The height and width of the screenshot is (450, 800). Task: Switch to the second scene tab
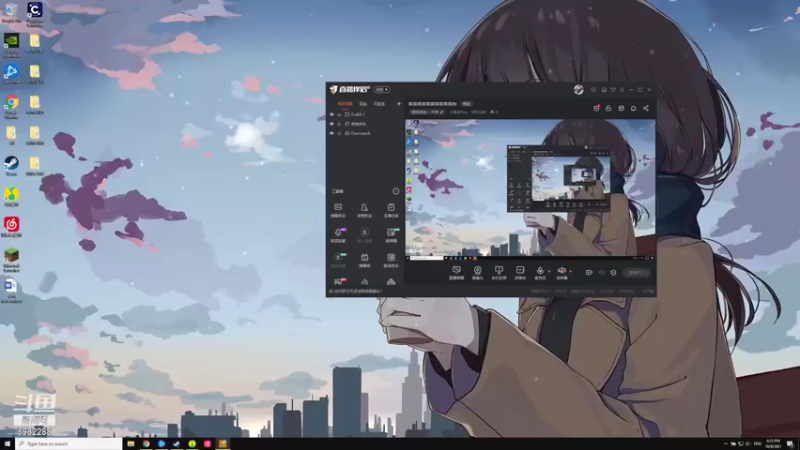tap(363, 104)
